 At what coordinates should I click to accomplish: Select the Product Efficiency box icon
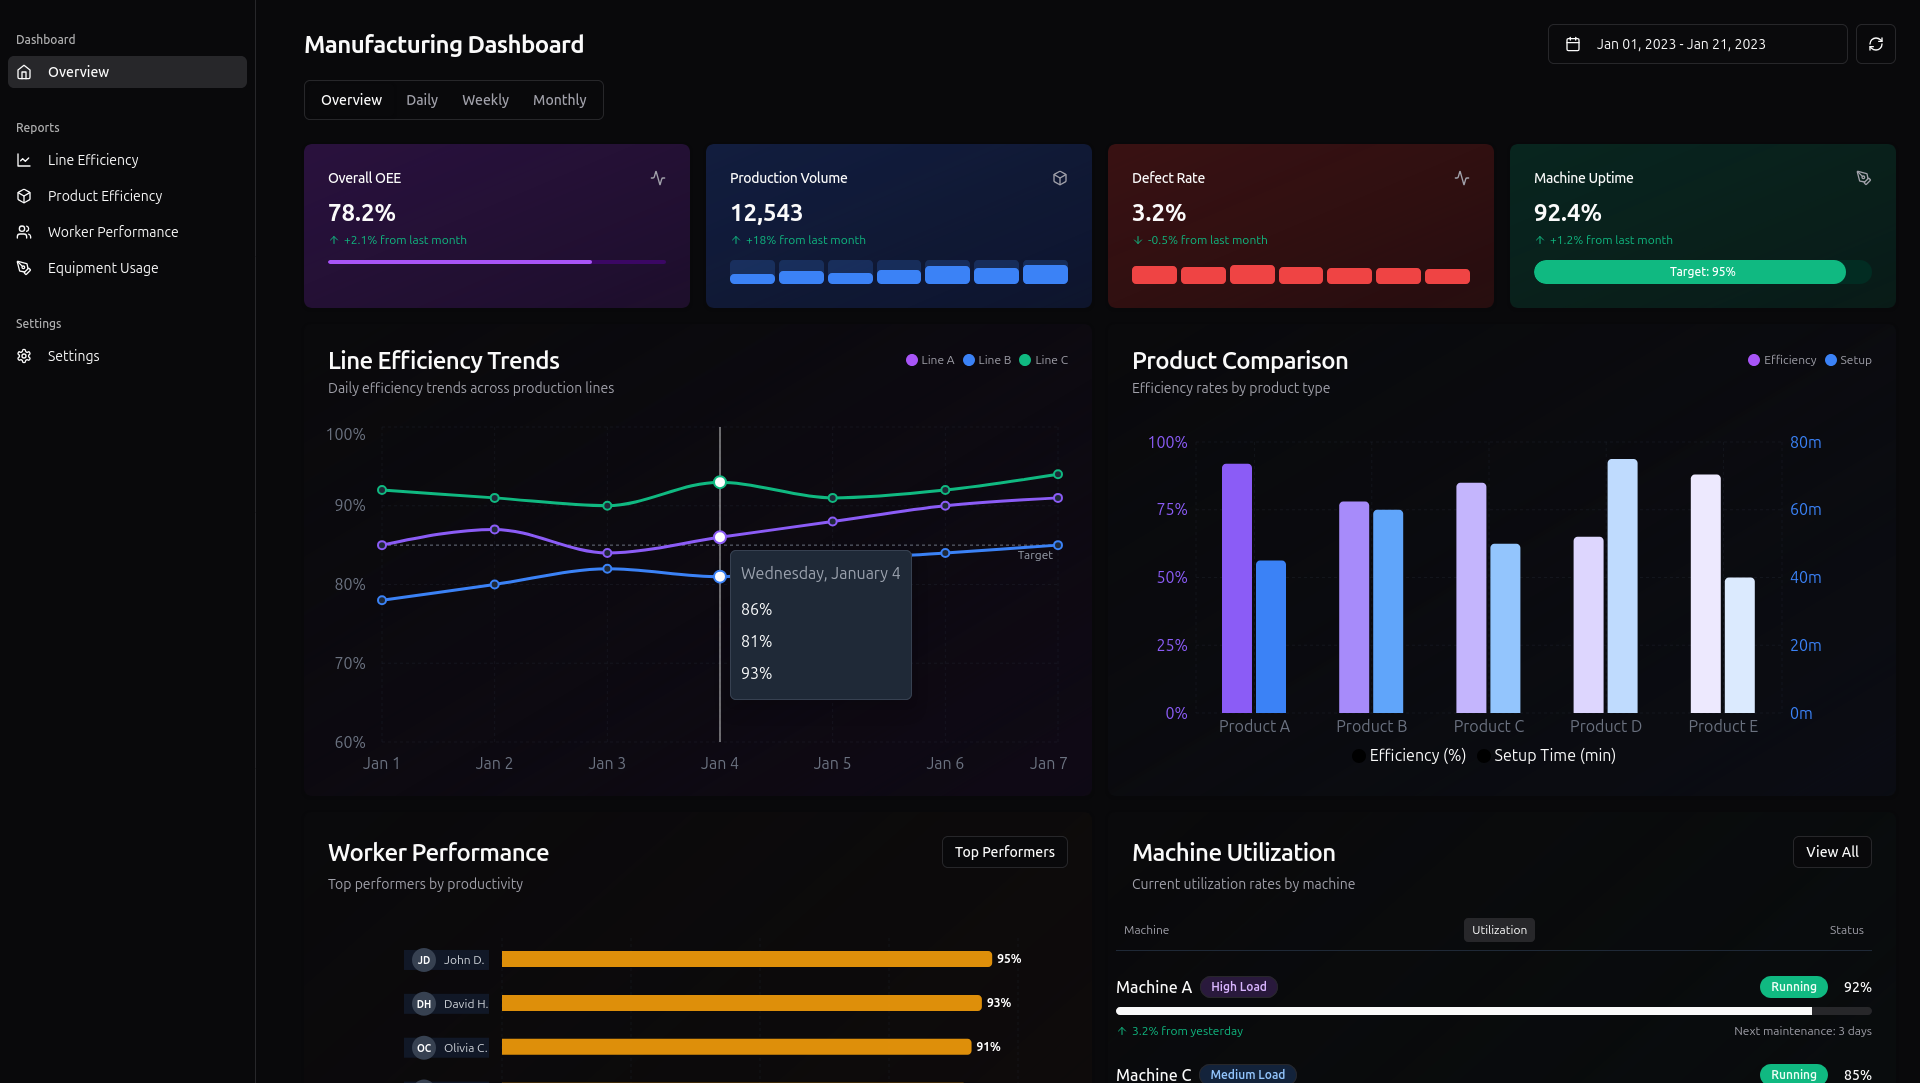[x=24, y=196]
